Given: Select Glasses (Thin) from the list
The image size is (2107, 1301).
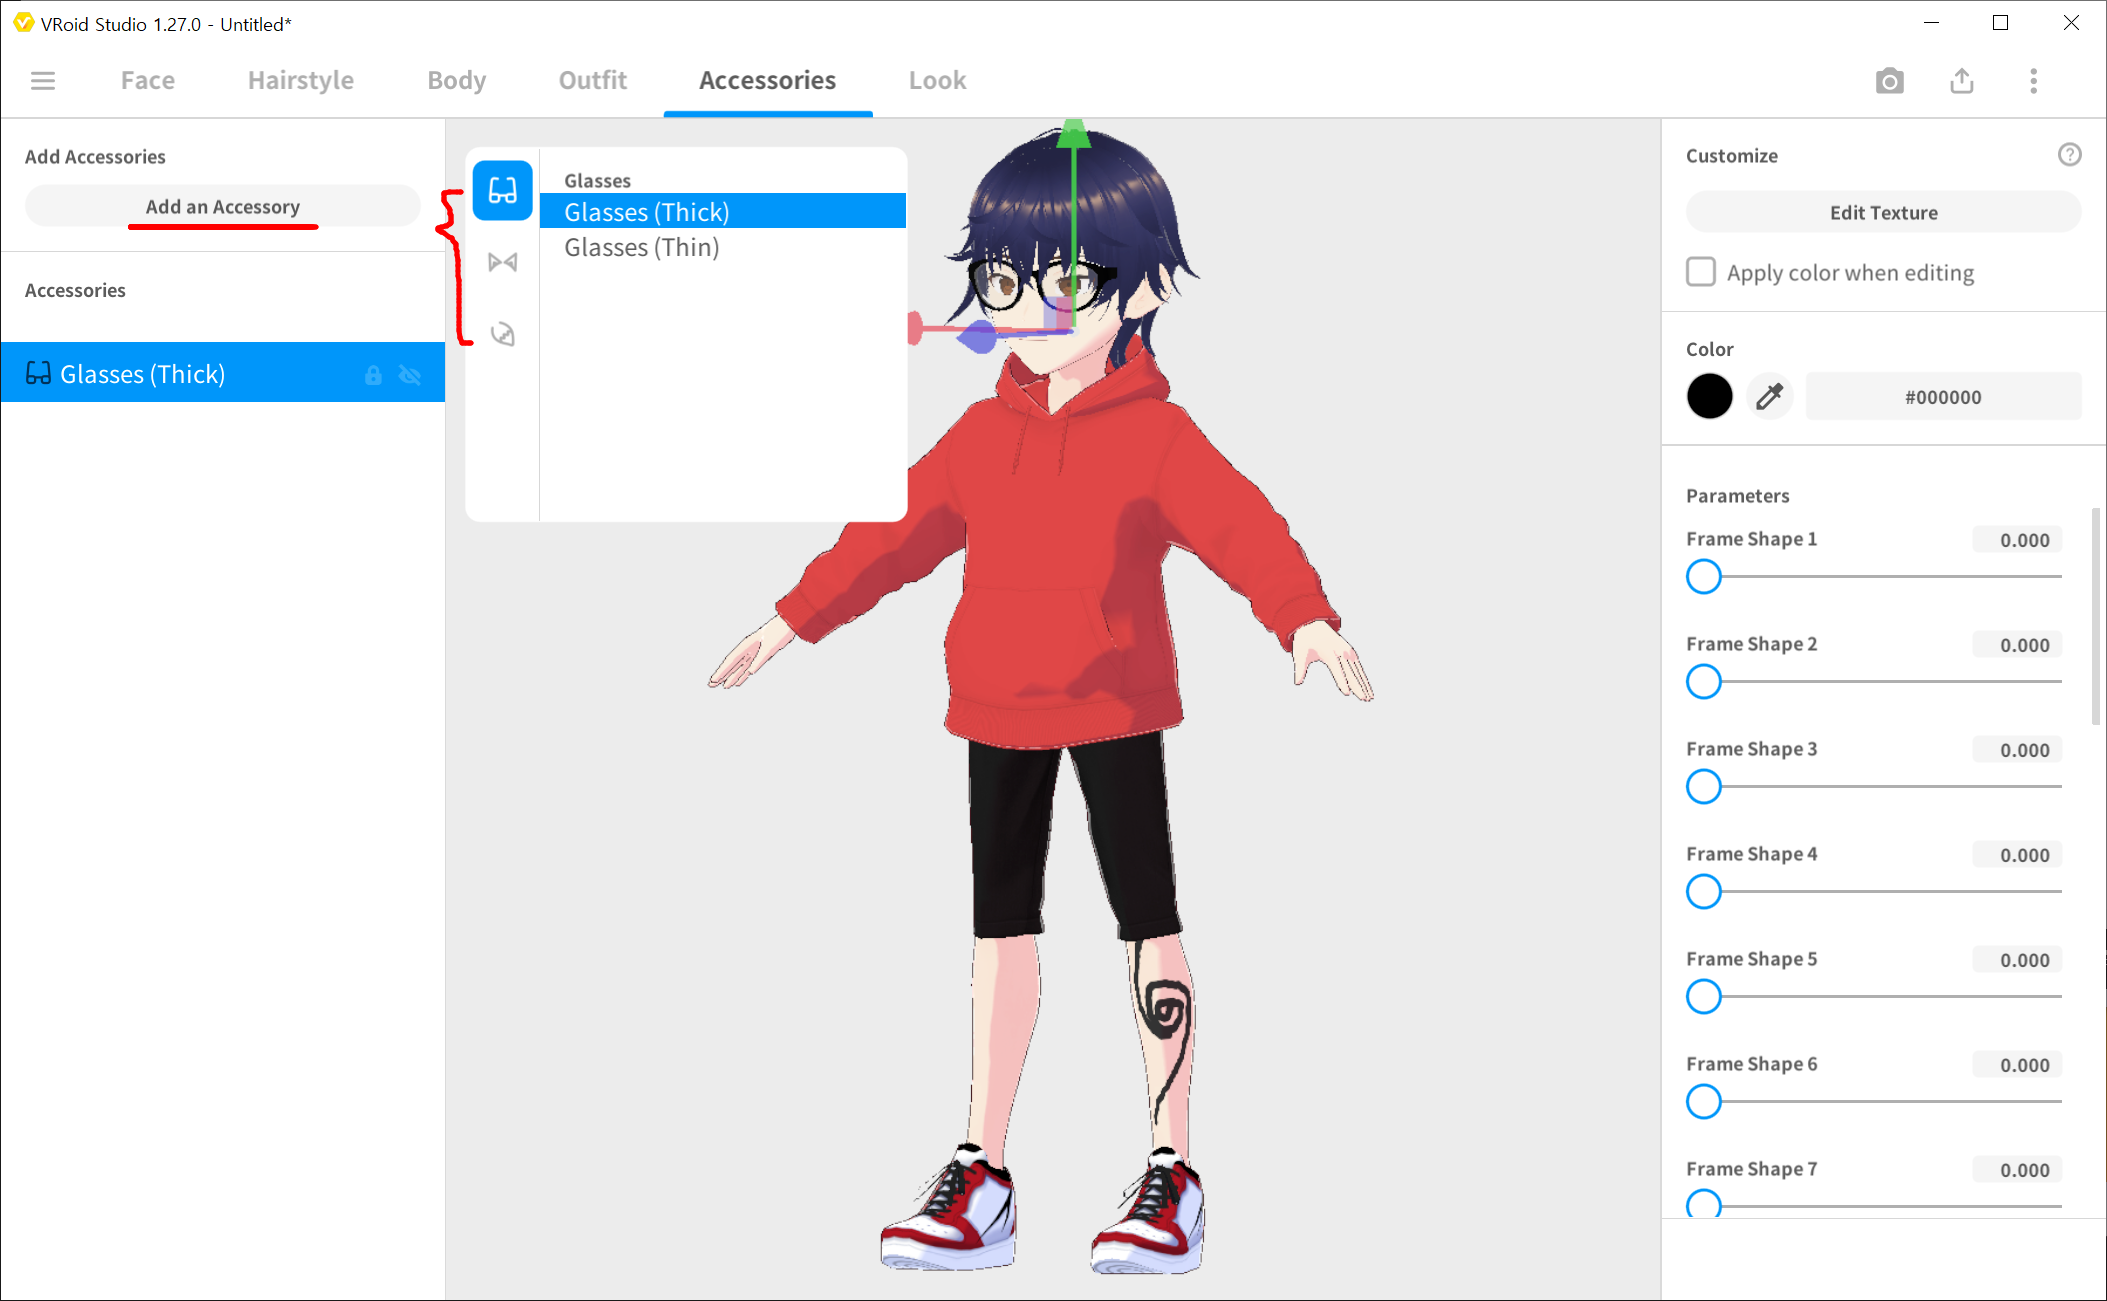Looking at the screenshot, I should coord(641,247).
